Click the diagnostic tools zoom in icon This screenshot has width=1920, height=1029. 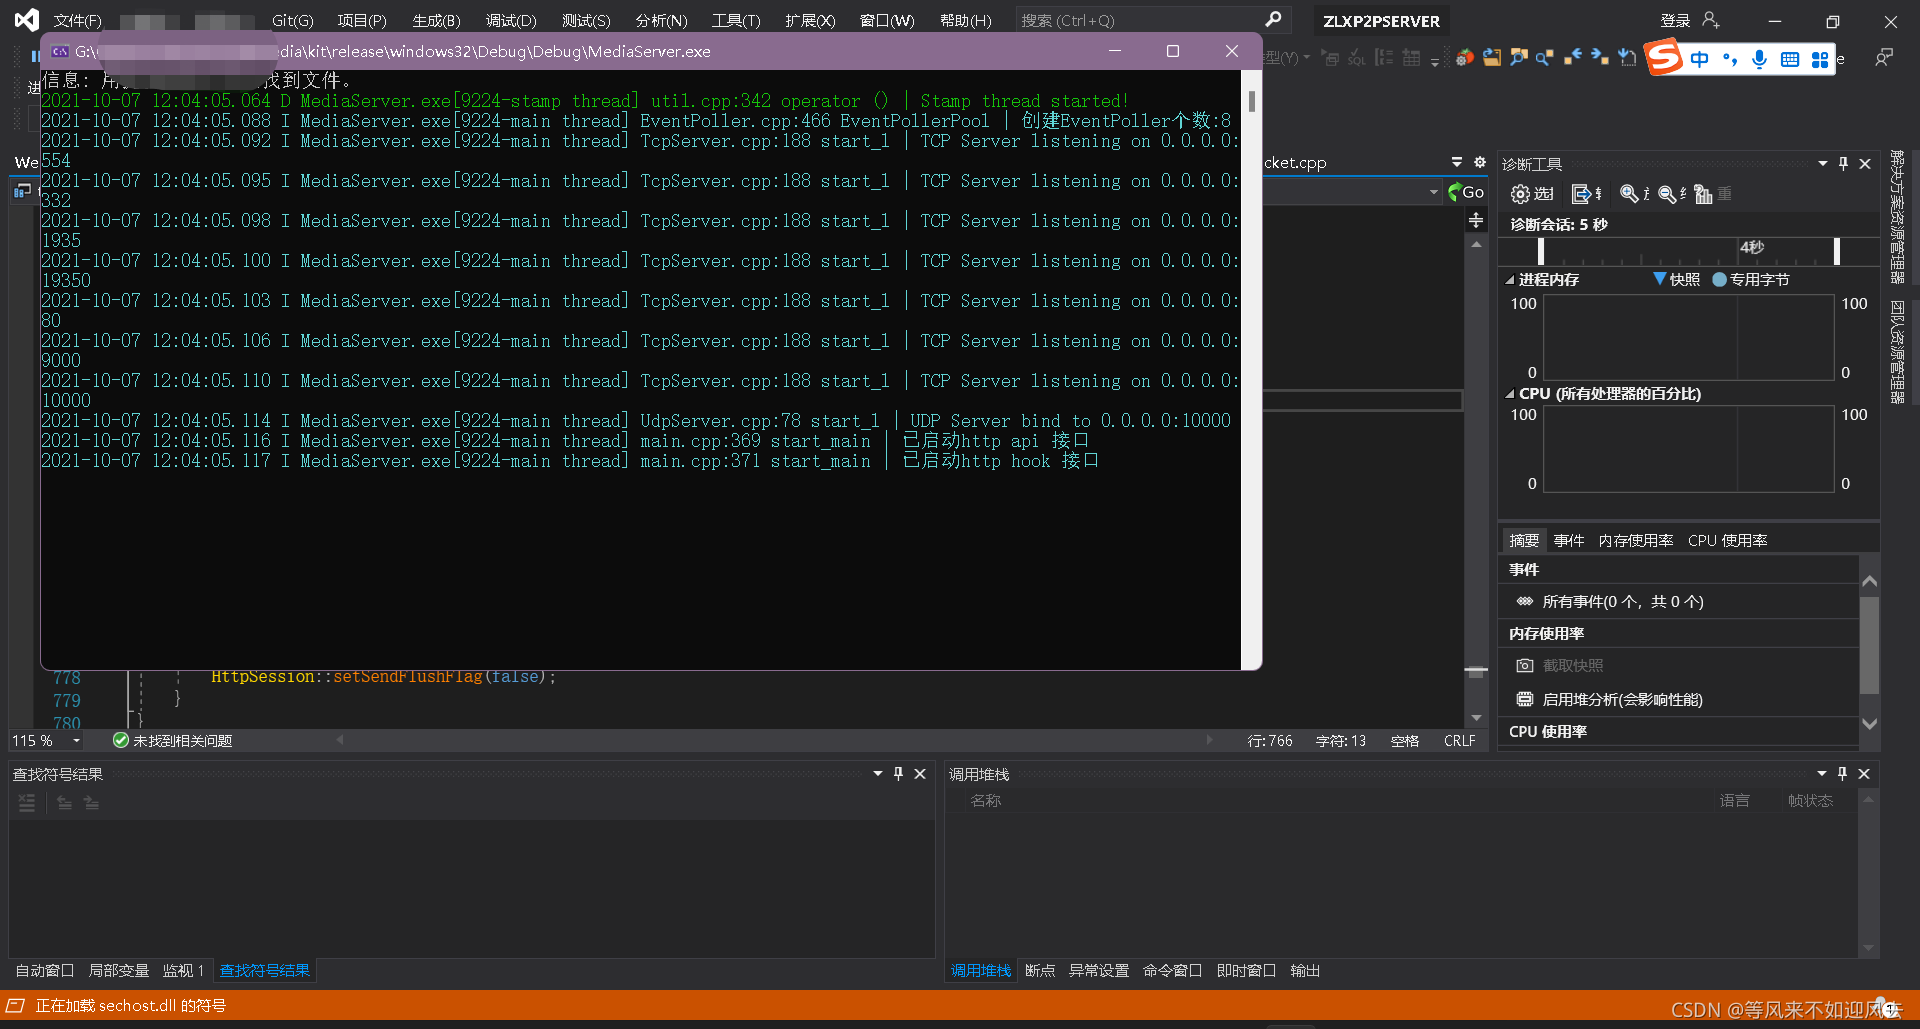tap(1630, 194)
